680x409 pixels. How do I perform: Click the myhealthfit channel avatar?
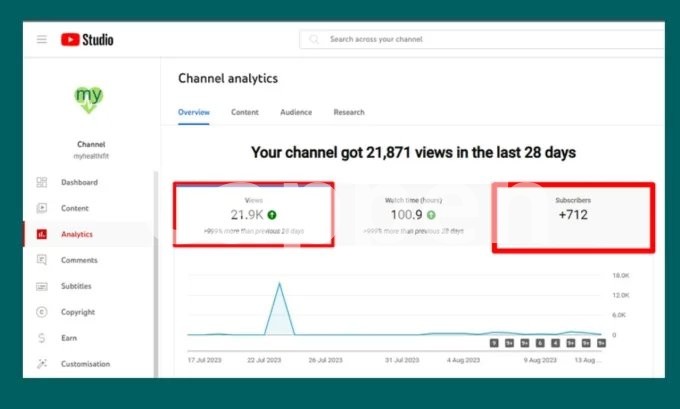[90, 99]
